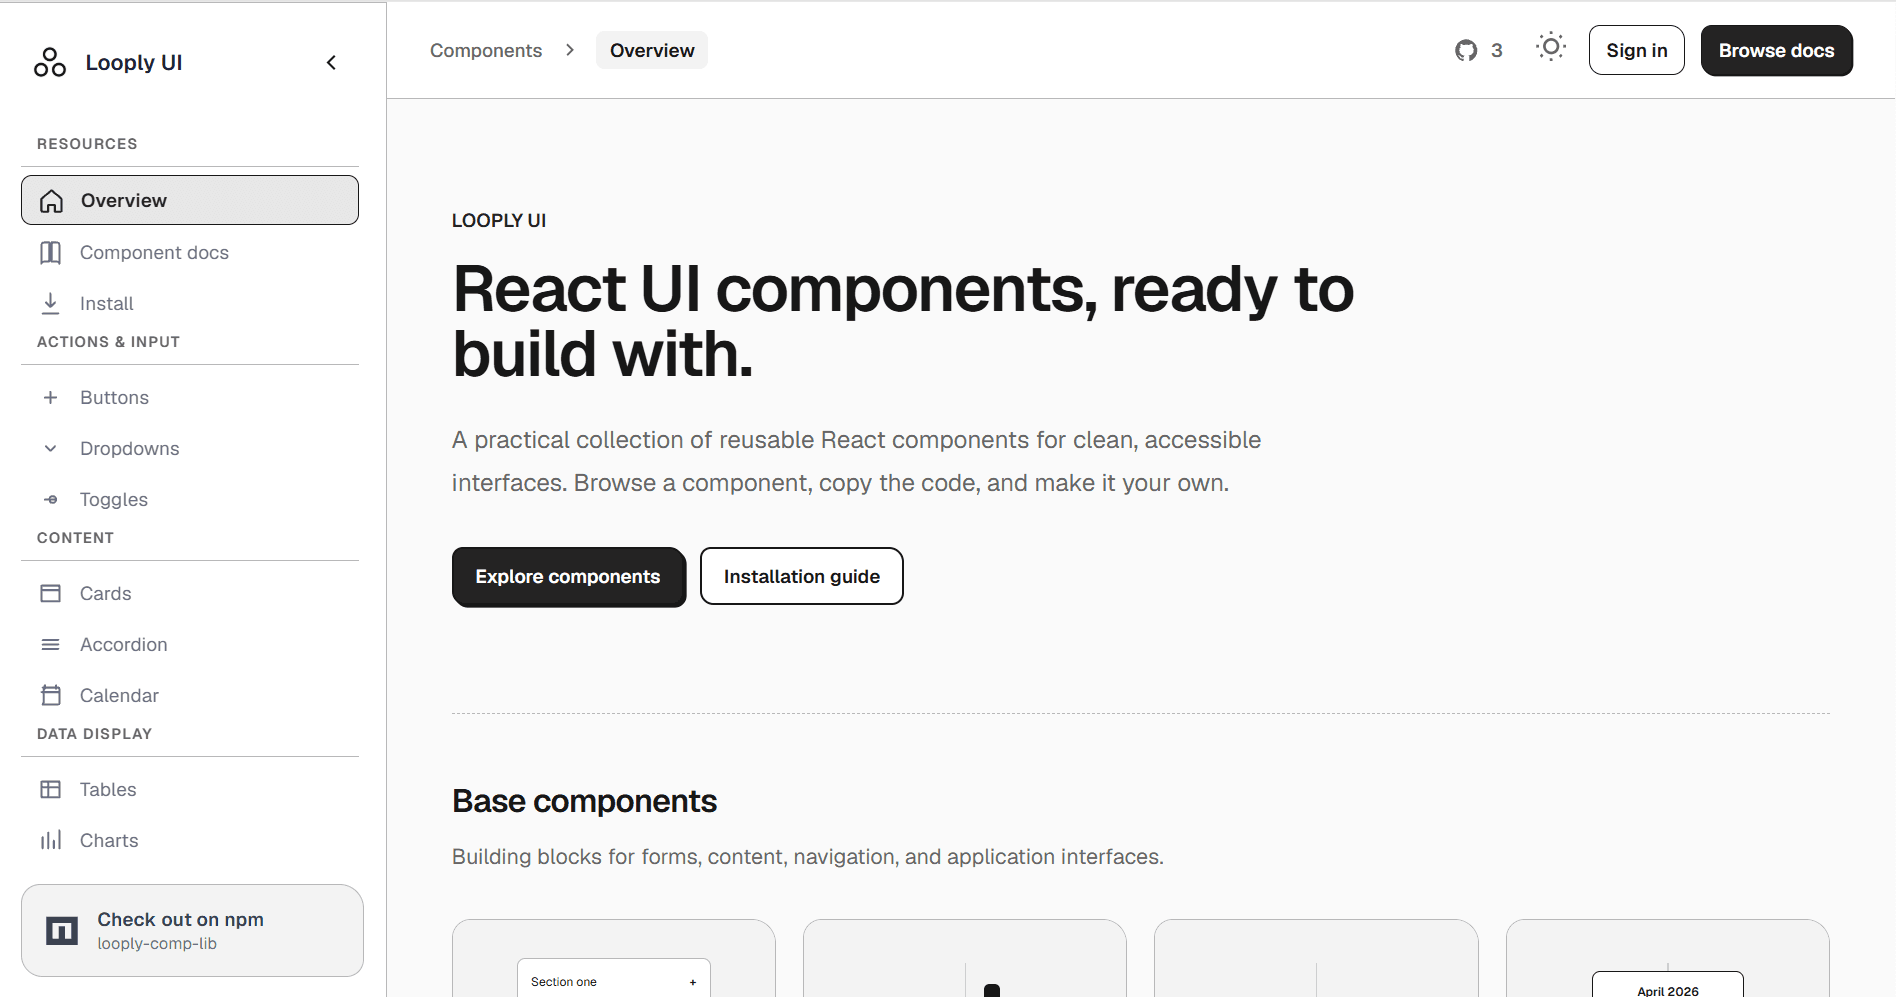Click the Explore components button

pos(568,576)
